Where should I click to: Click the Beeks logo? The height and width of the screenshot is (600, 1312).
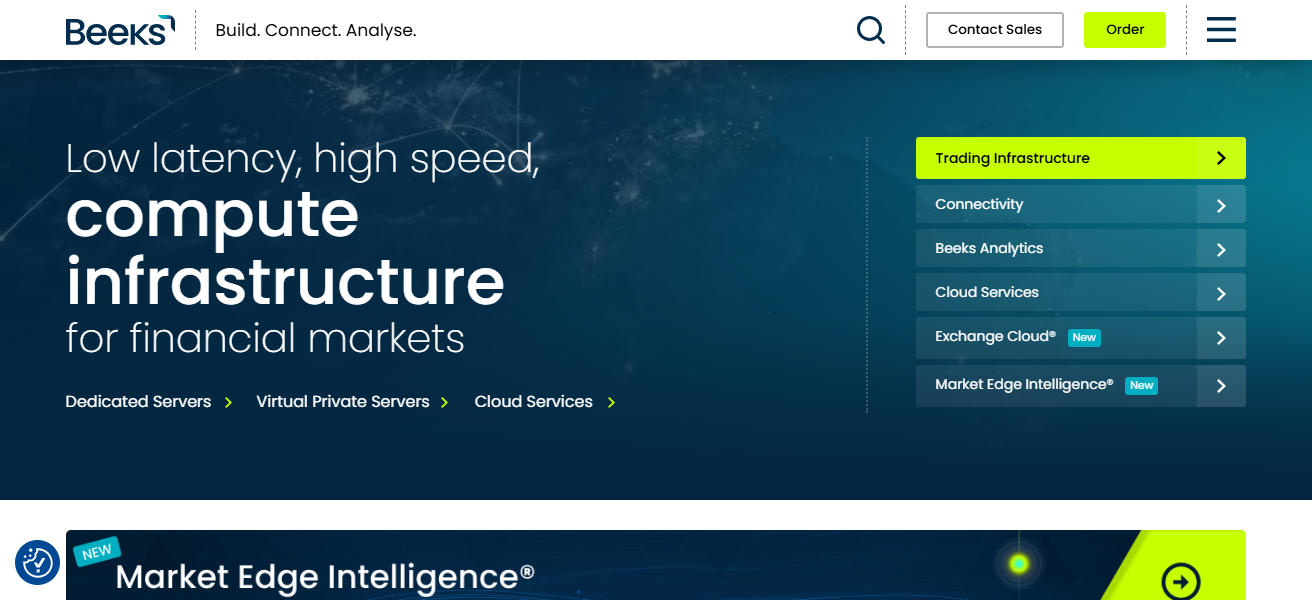tap(118, 30)
